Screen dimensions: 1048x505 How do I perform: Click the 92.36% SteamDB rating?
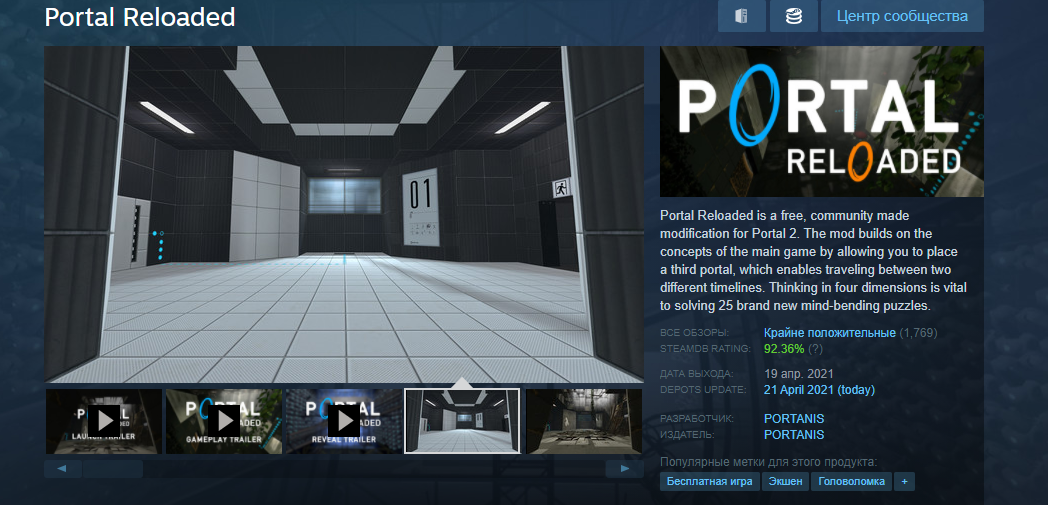tap(784, 349)
